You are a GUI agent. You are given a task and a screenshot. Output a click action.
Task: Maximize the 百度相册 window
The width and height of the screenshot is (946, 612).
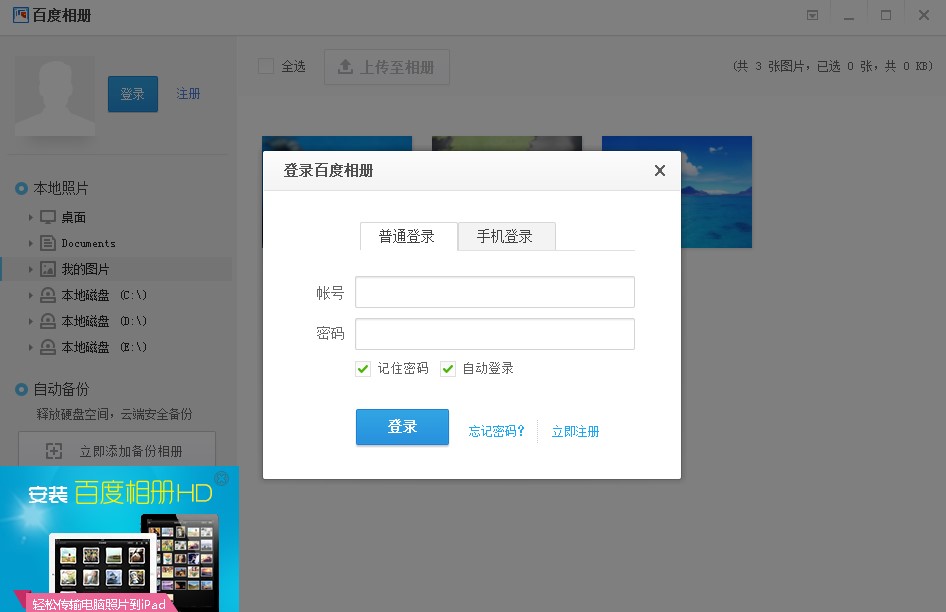pyautogui.click(x=886, y=15)
